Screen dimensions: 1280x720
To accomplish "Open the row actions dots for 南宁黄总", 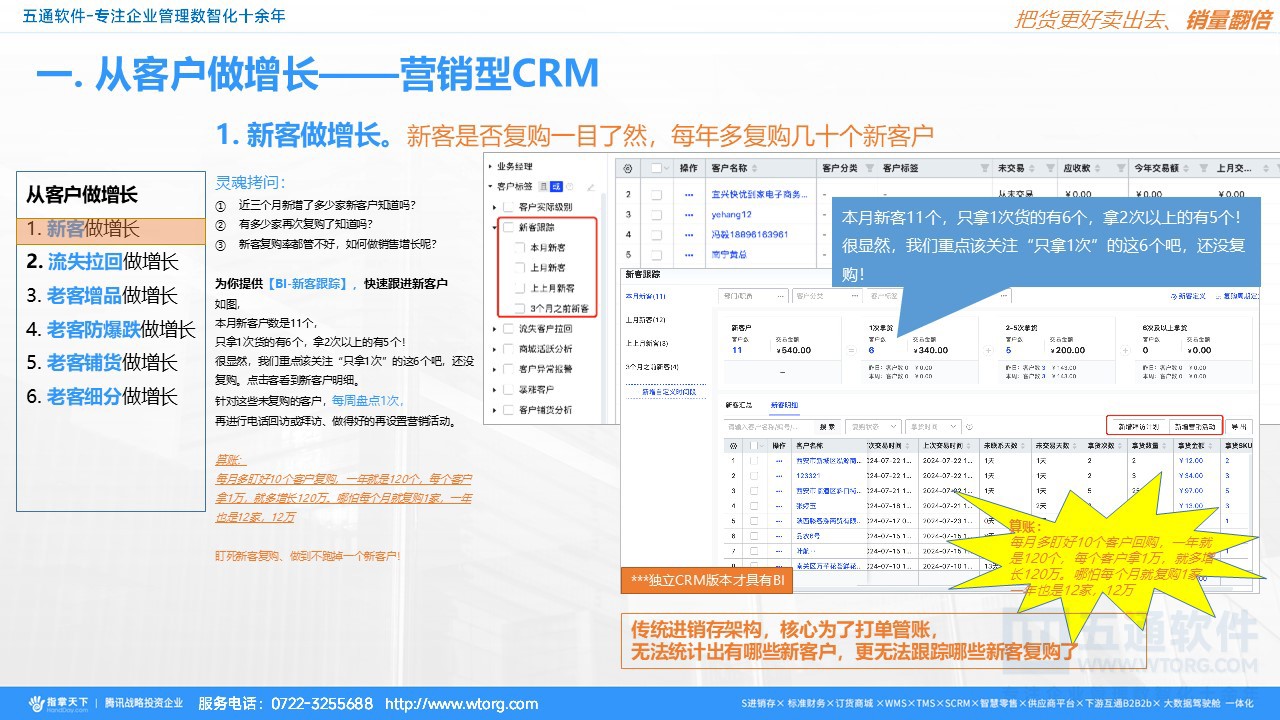I will 689,255.
